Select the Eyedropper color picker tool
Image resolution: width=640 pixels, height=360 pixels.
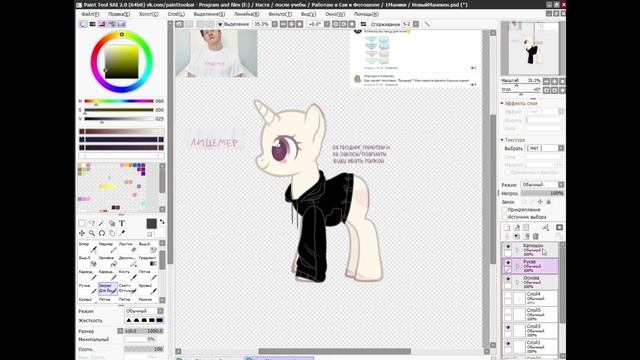(122, 233)
